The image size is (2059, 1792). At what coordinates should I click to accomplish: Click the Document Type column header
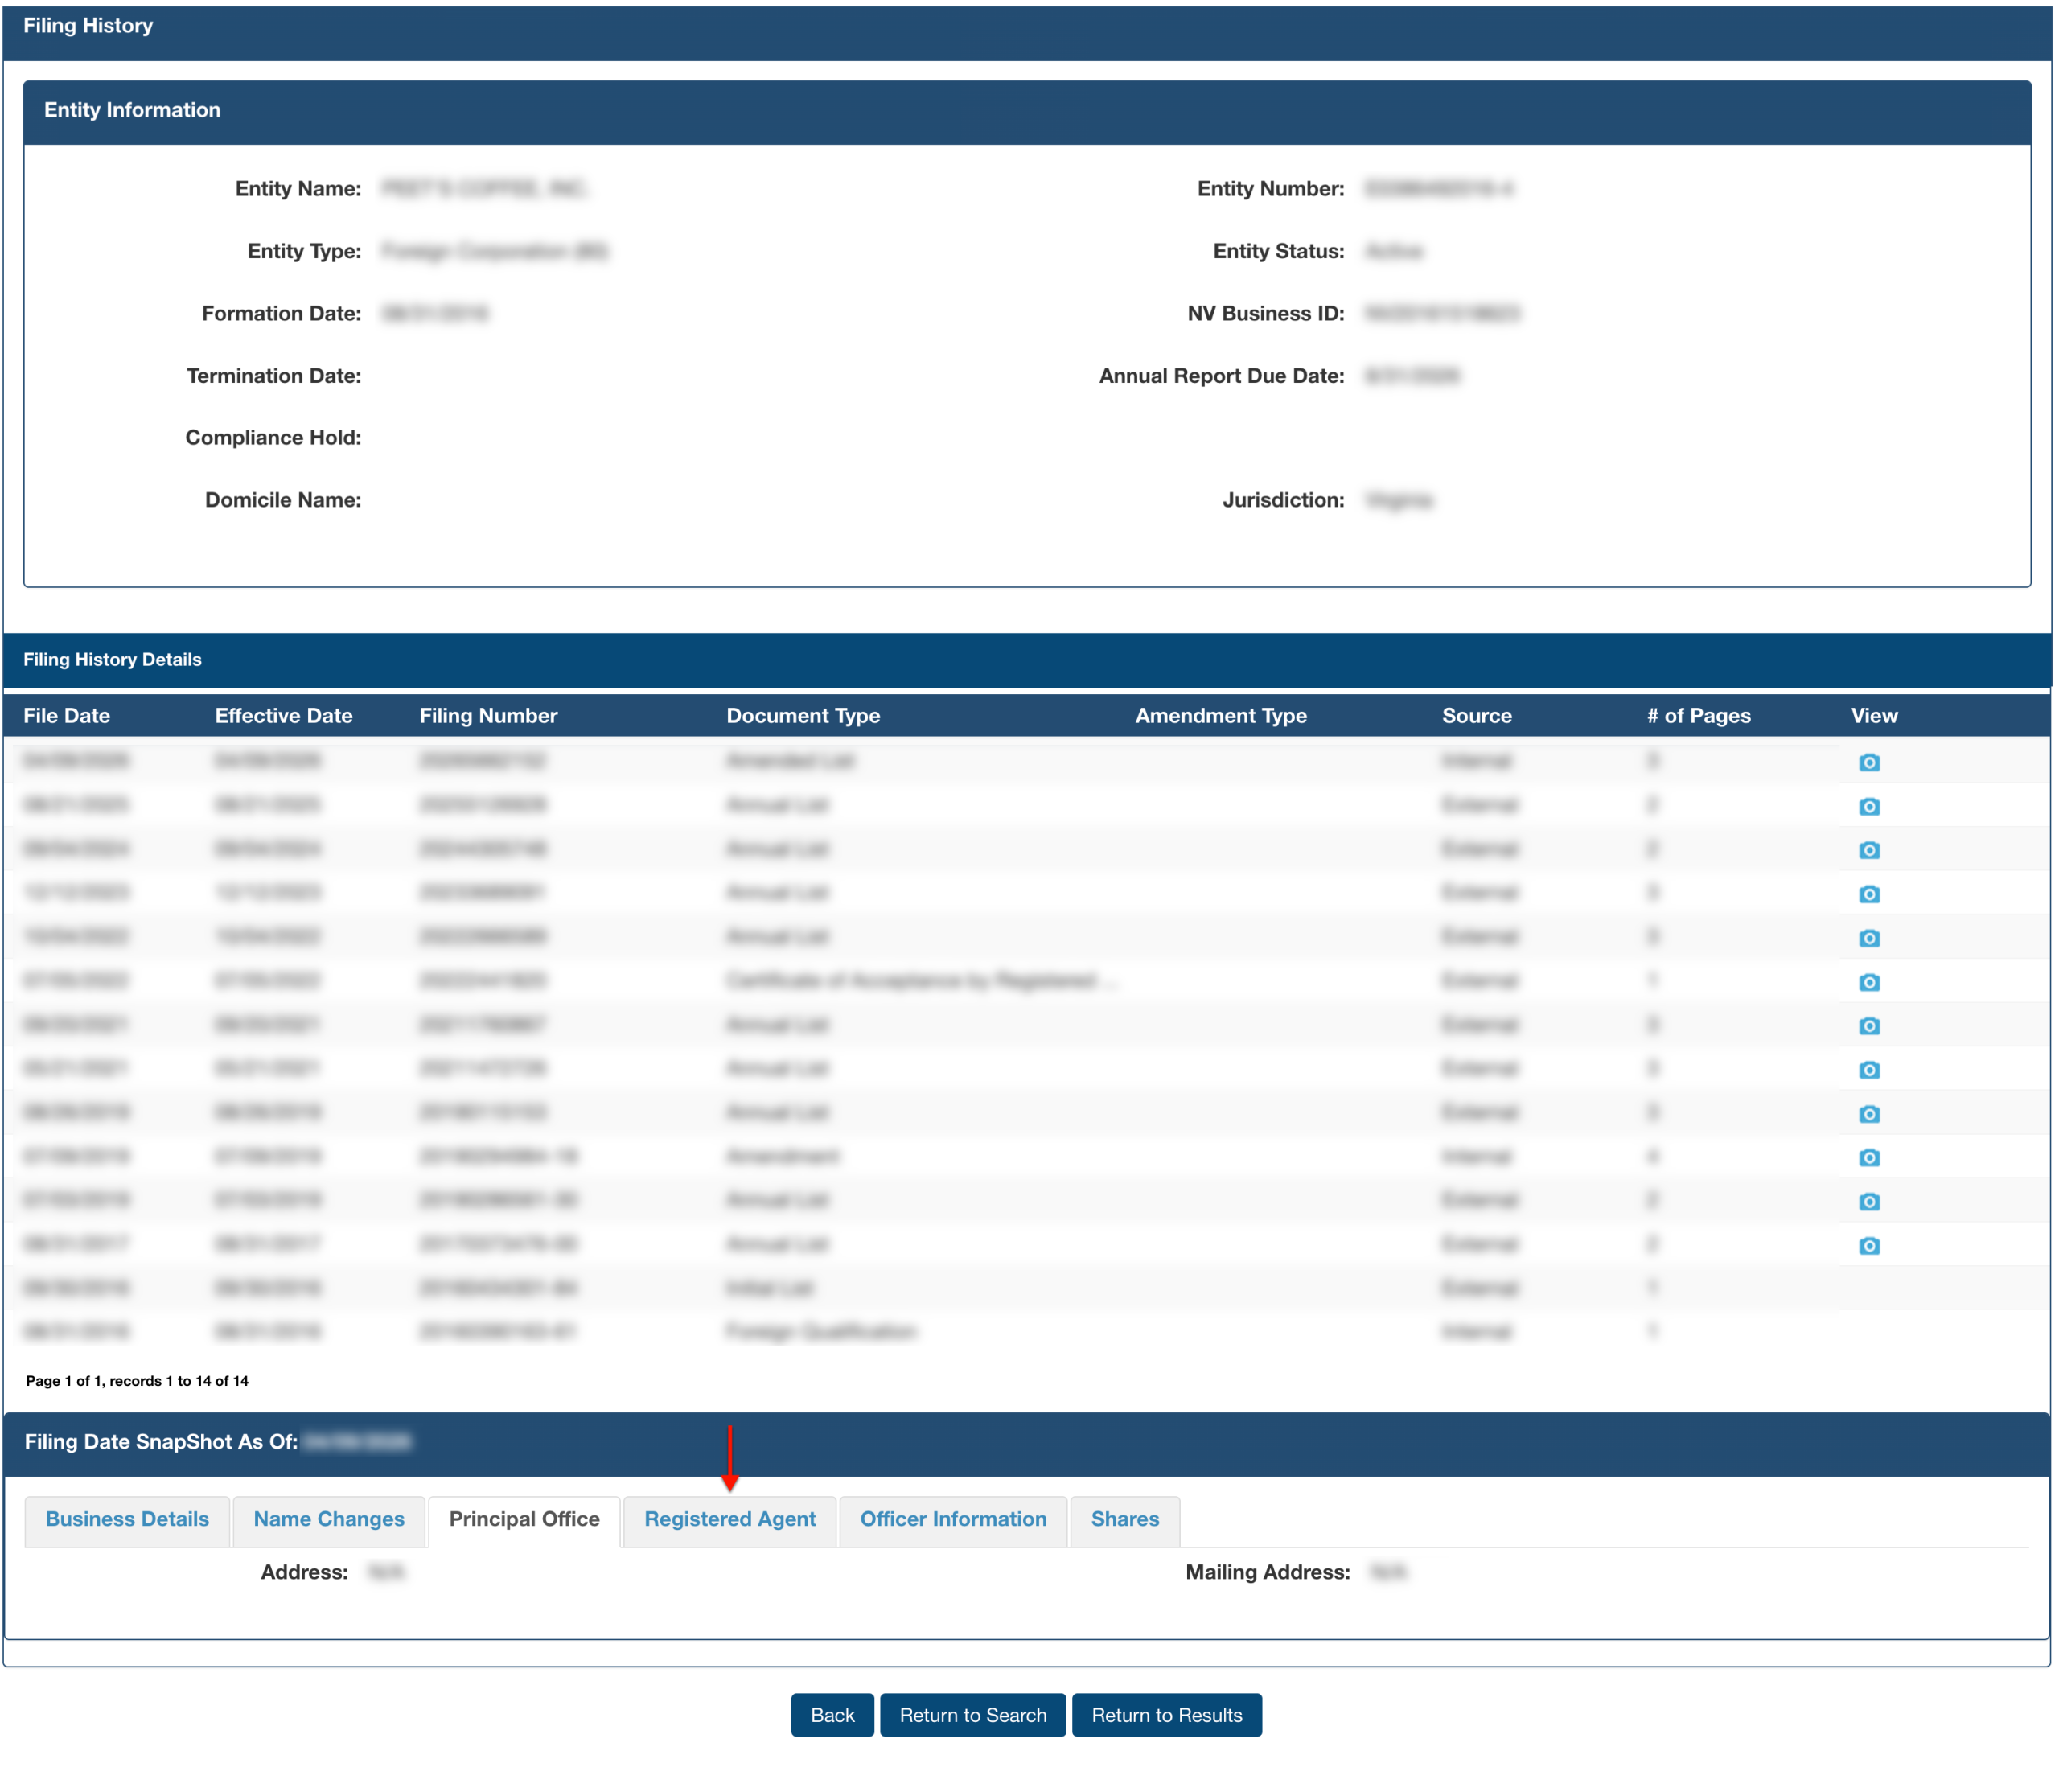803,716
